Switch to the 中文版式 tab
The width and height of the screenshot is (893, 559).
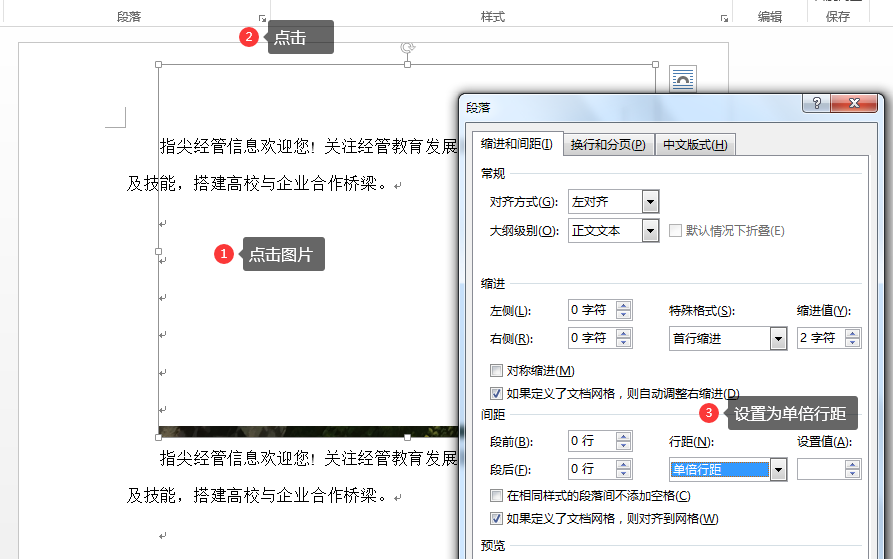(695, 145)
